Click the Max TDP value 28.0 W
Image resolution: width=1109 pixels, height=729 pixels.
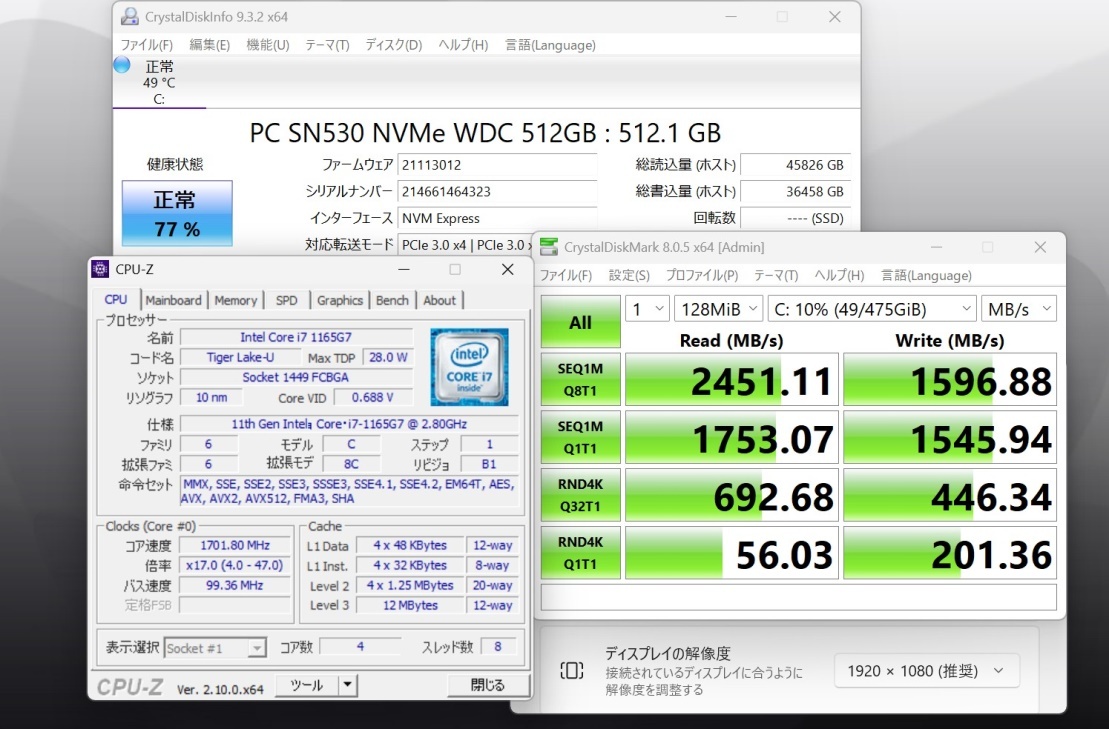[388, 357]
